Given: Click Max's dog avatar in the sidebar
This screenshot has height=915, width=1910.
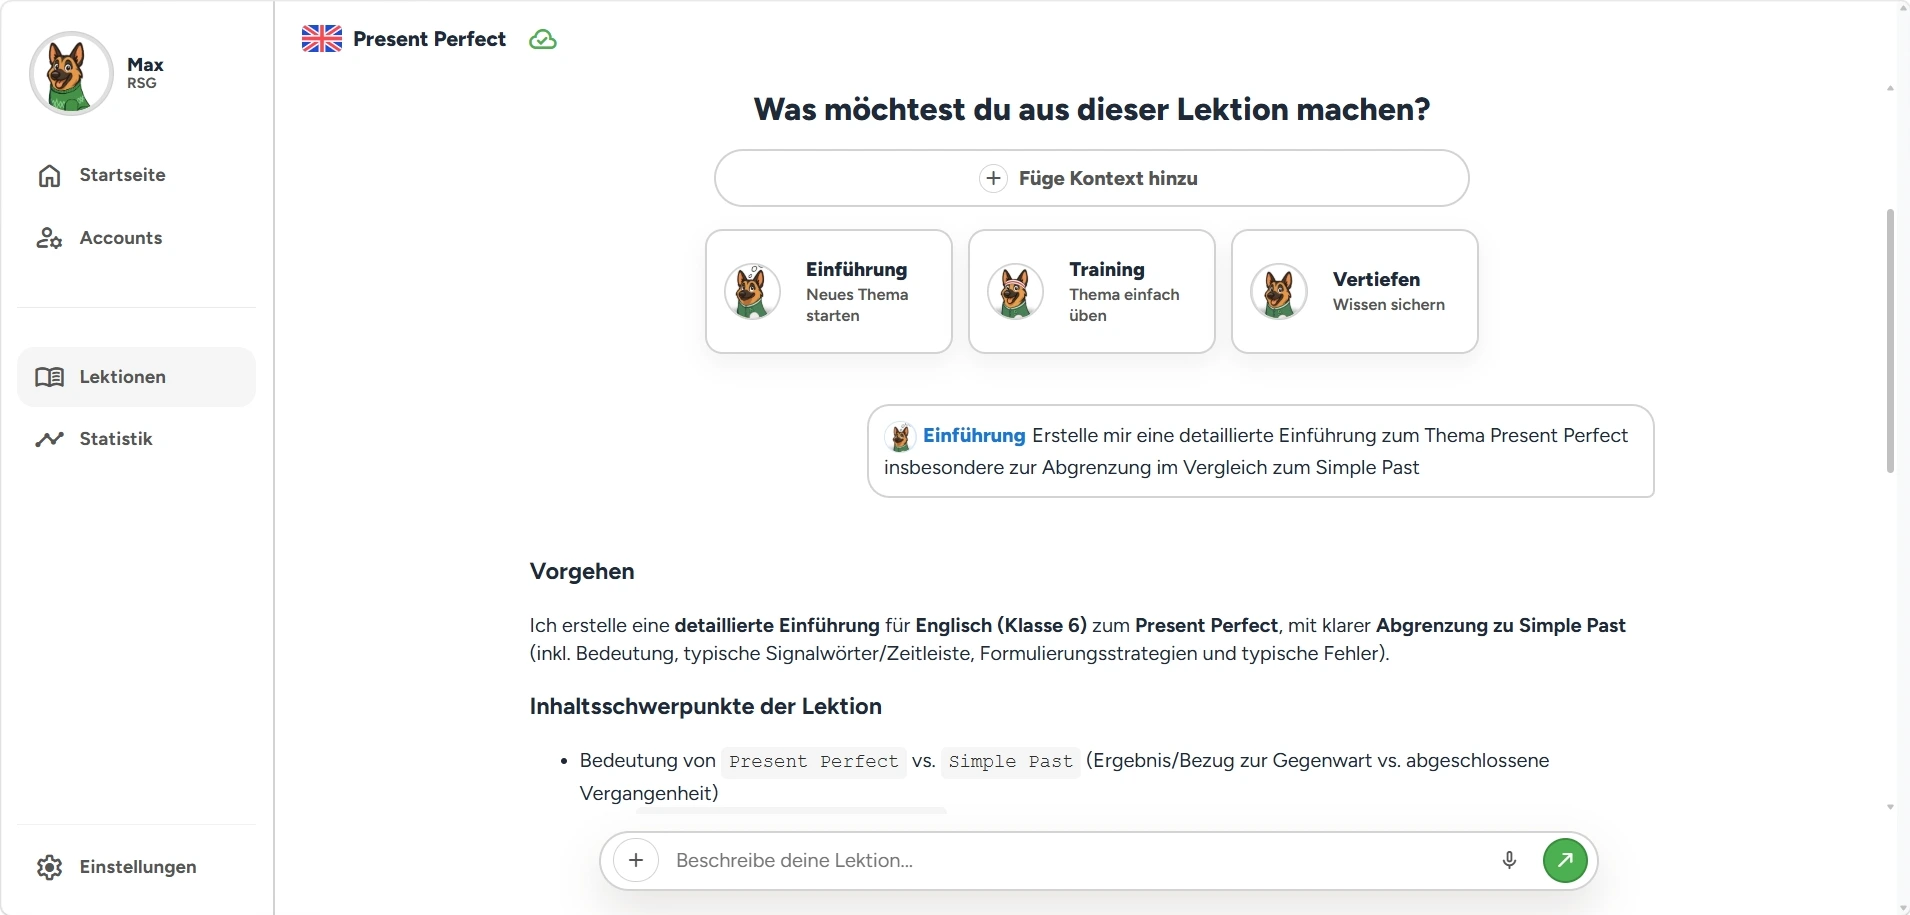Looking at the screenshot, I should pyautogui.click(x=71, y=73).
